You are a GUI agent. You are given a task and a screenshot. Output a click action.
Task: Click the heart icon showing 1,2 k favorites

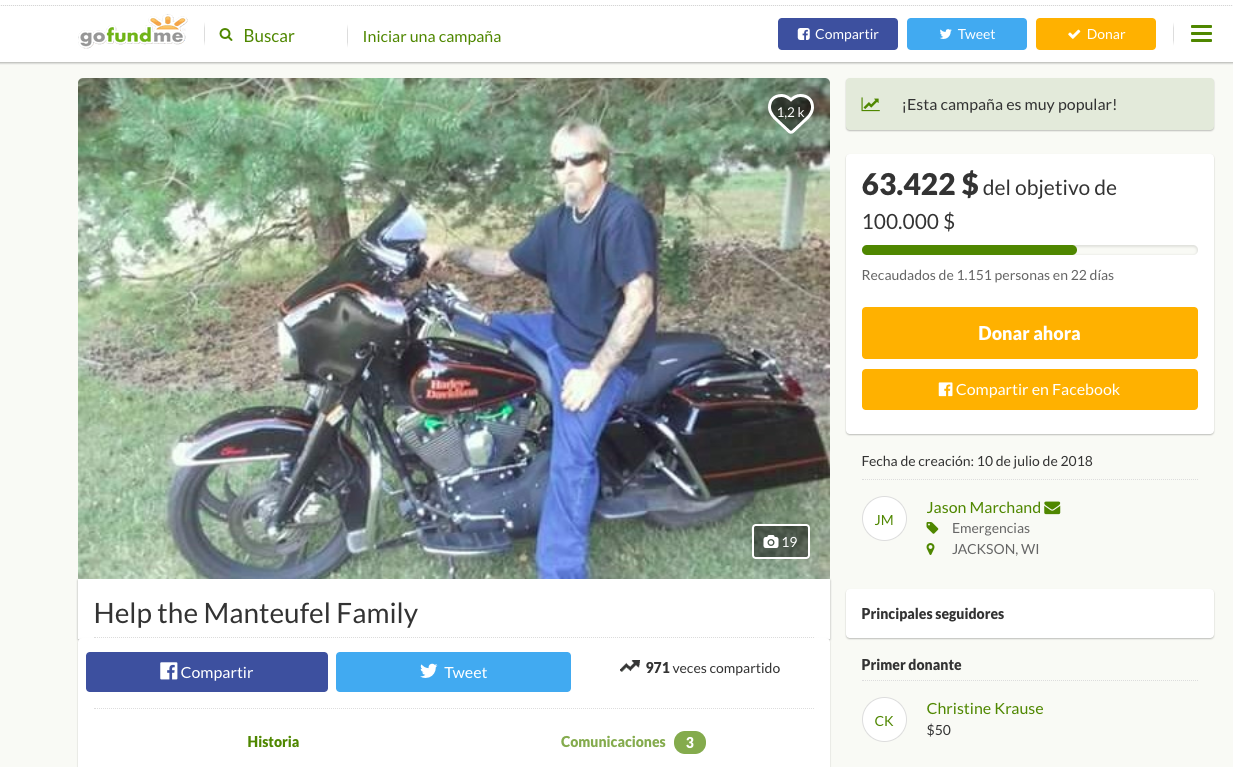(790, 112)
